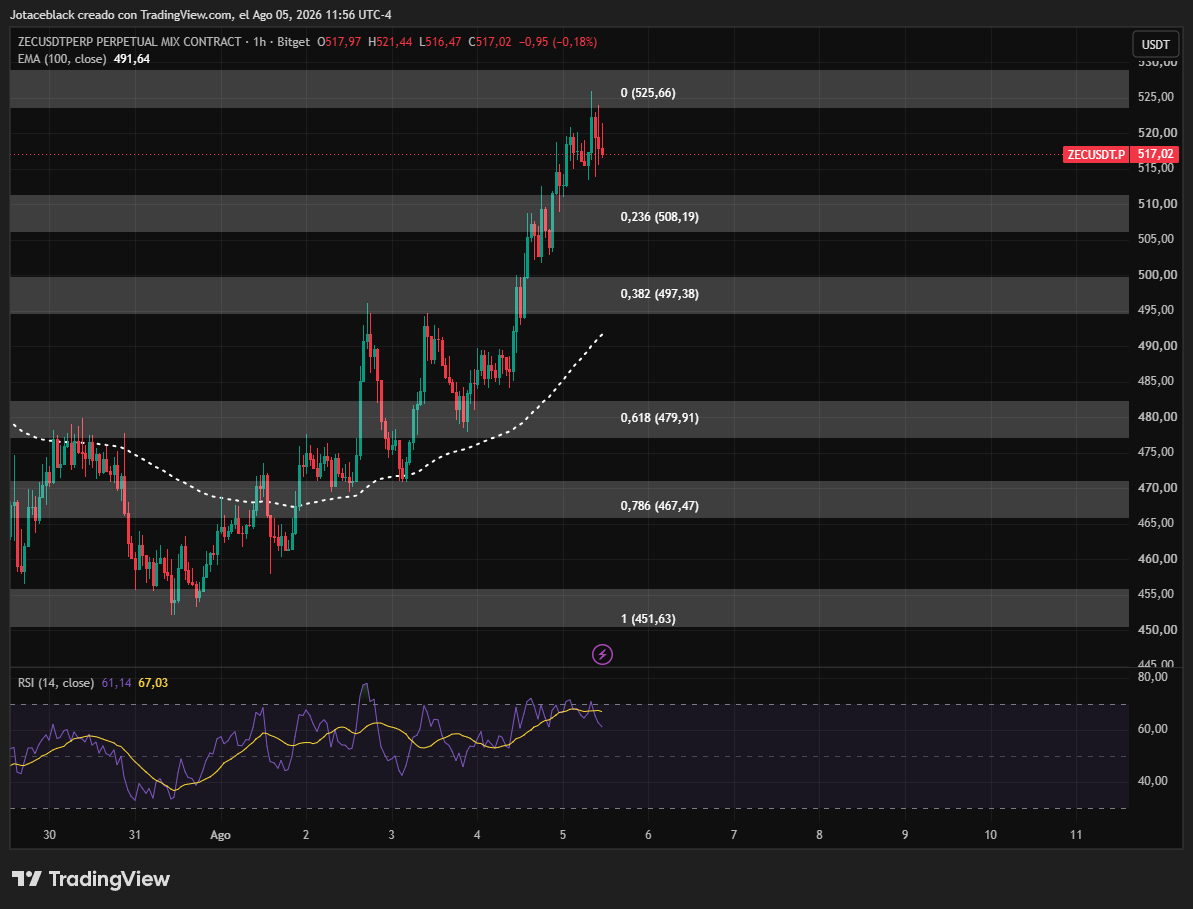Click the 480,00 price axis label

[1157, 417]
